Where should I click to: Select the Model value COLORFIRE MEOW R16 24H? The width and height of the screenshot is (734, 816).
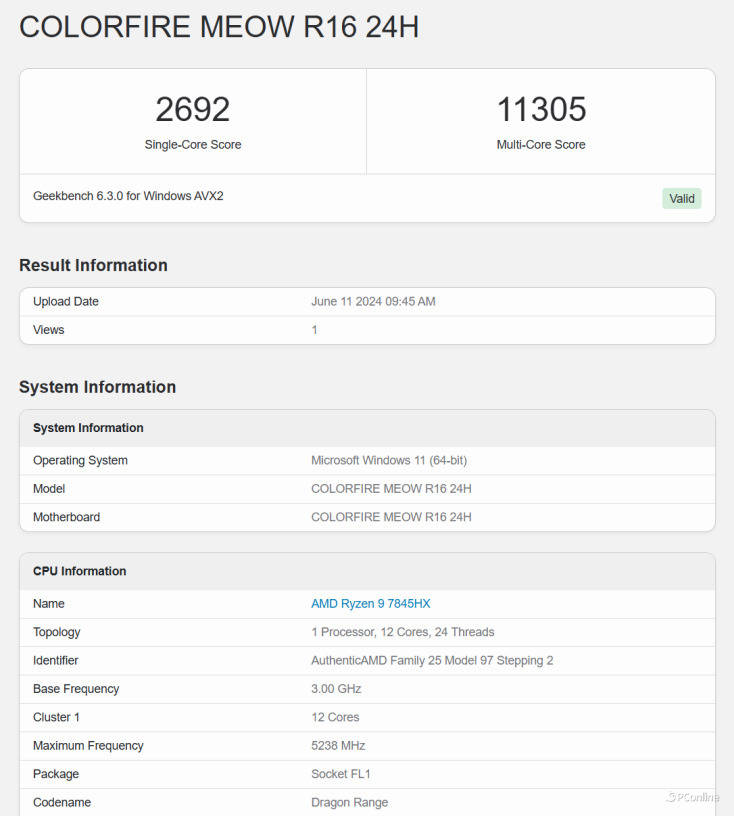pyautogui.click(x=391, y=489)
